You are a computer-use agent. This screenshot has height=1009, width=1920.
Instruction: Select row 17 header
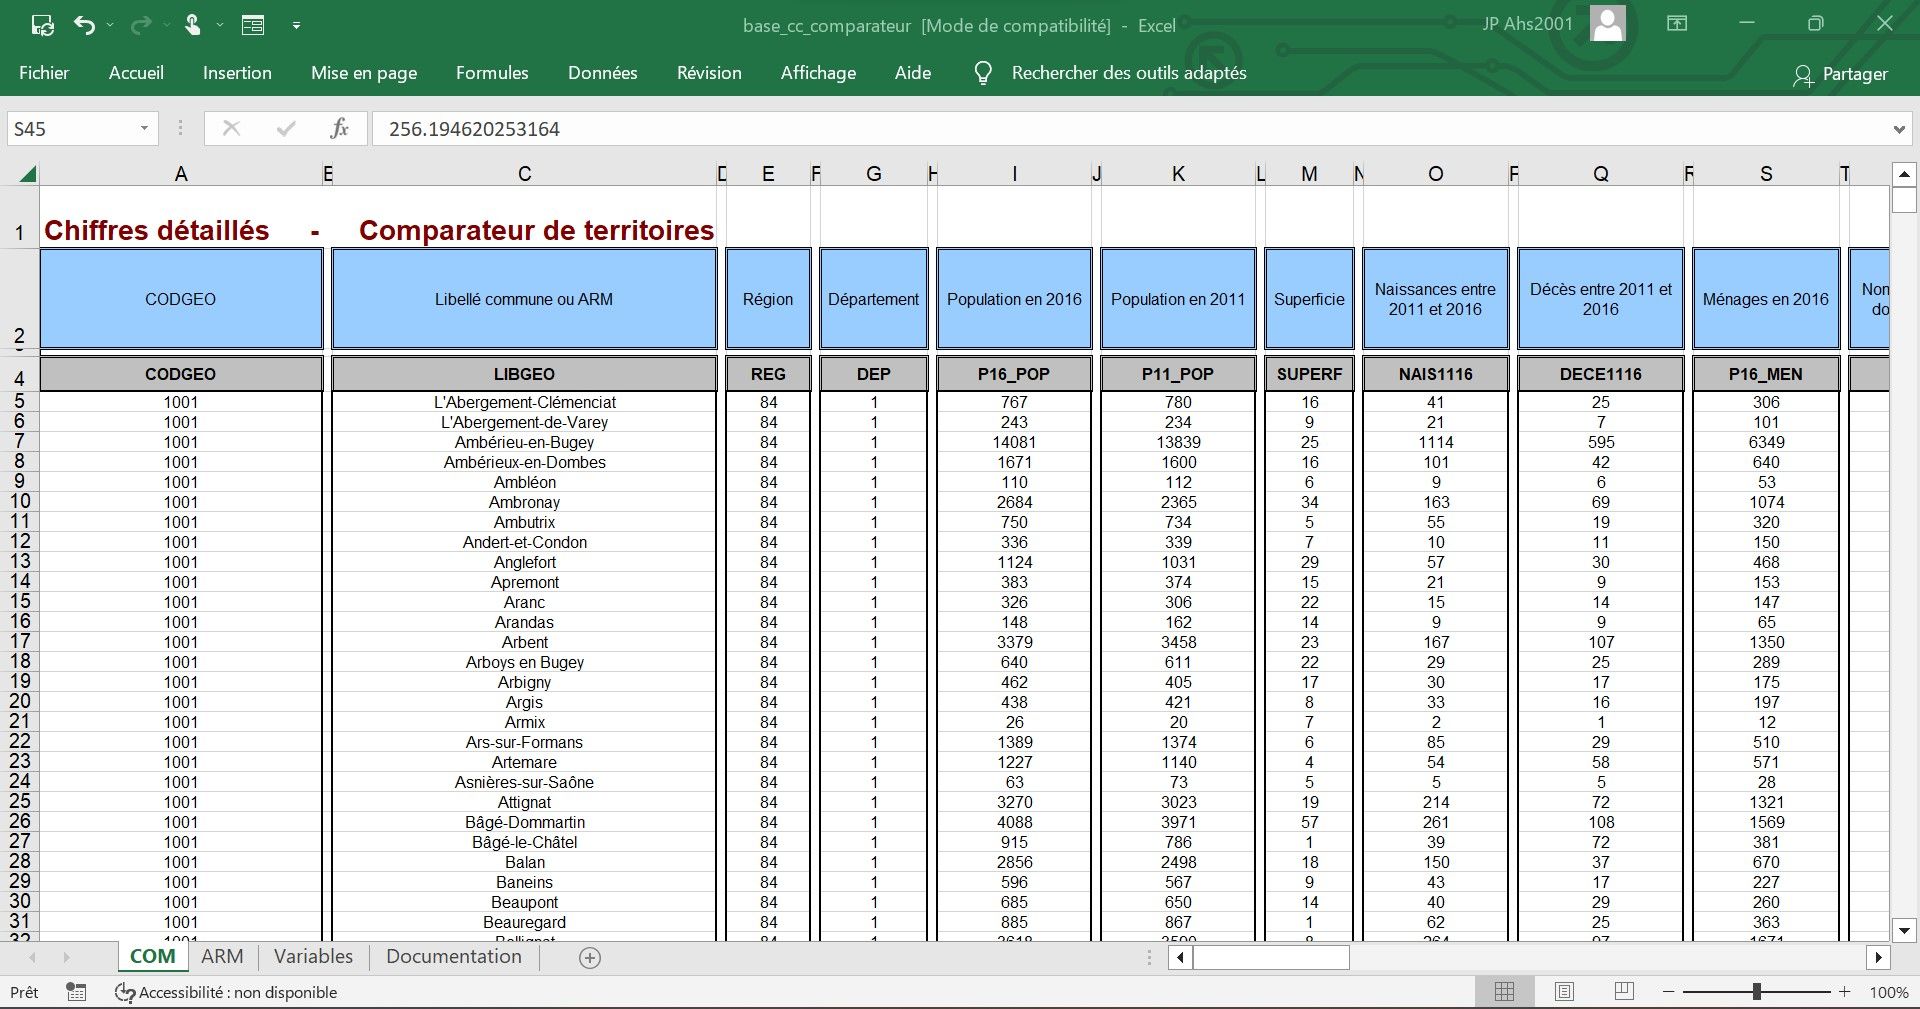(20, 642)
